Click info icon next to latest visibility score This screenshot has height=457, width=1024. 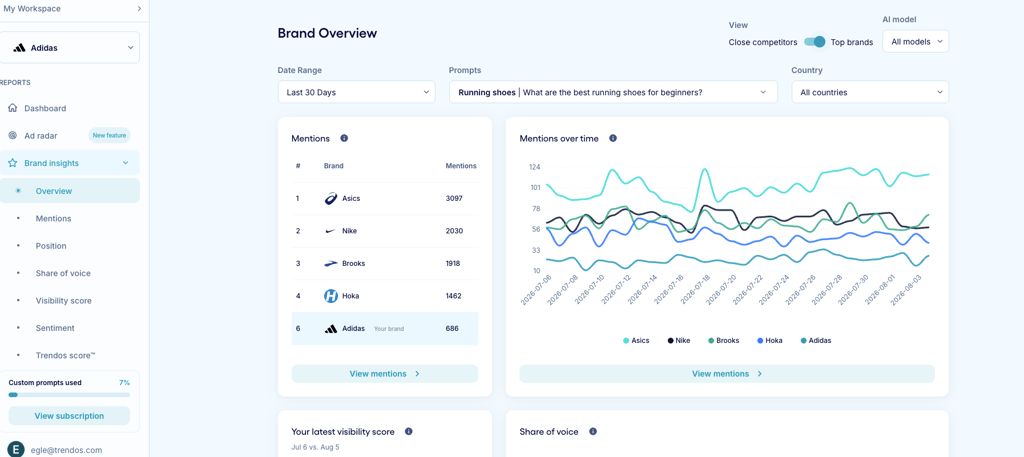click(408, 432)
